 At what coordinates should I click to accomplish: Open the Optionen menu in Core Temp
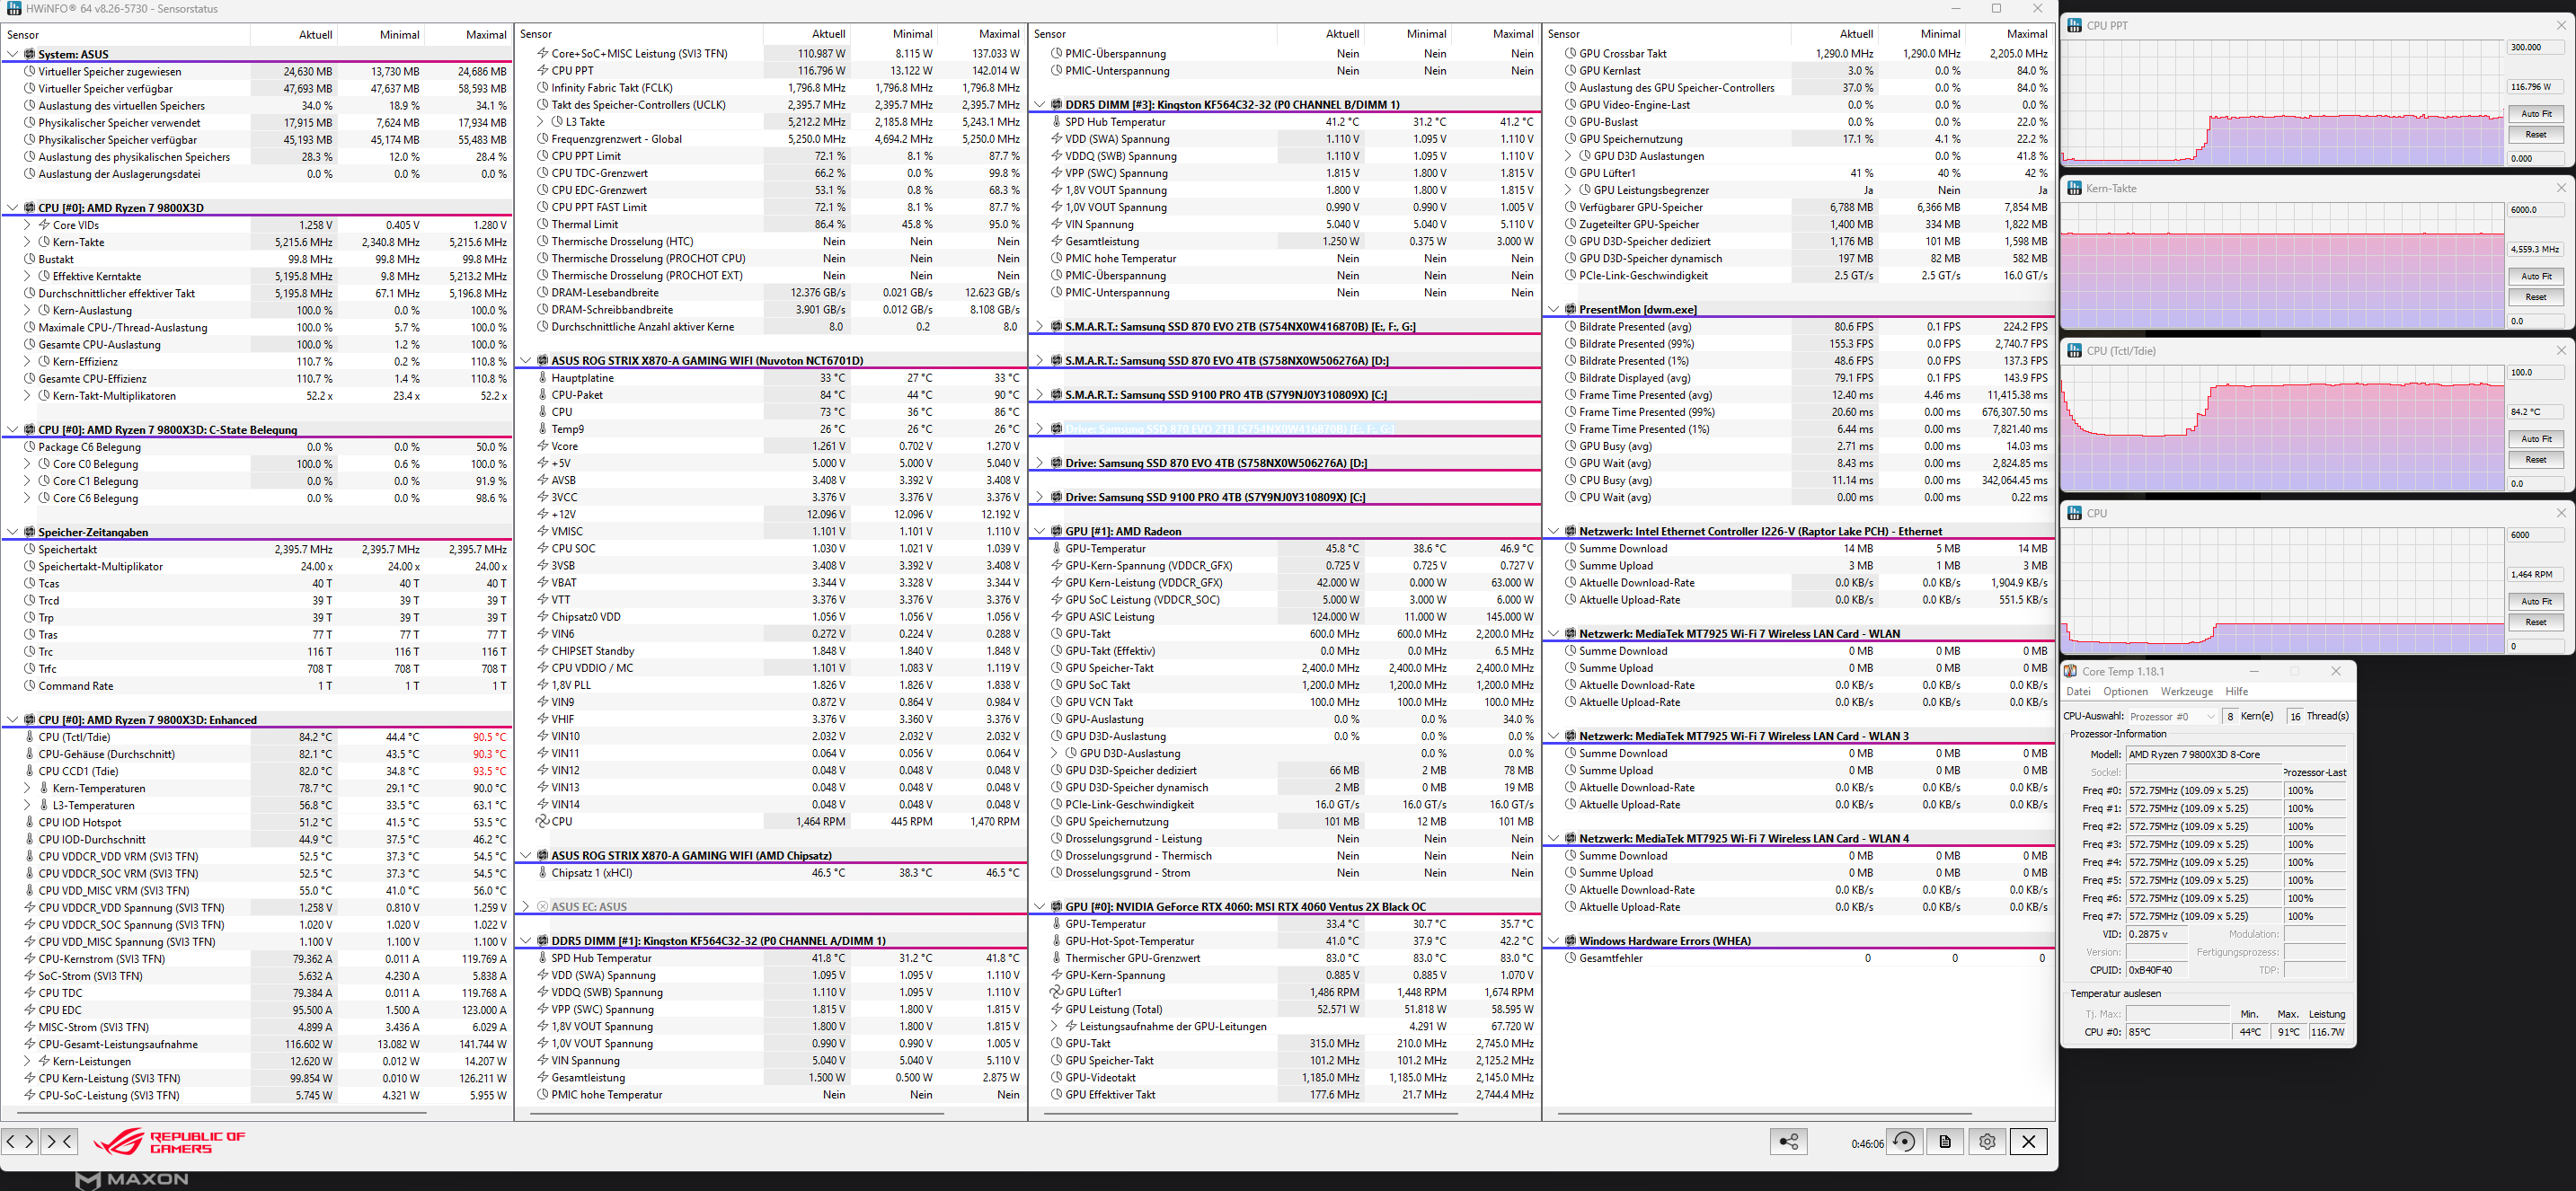pos(2125,691)
